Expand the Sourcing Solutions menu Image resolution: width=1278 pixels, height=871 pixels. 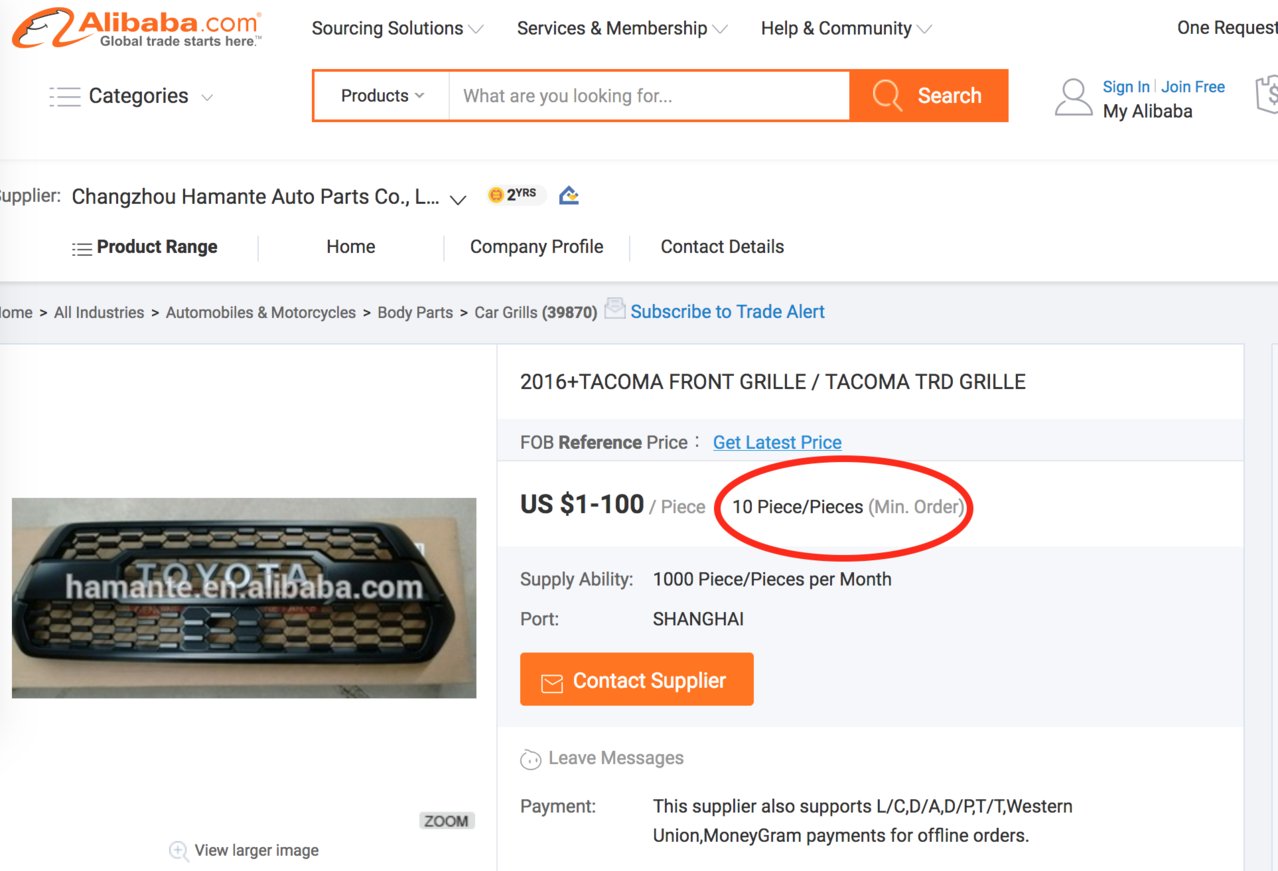click(x=397, y=28)
